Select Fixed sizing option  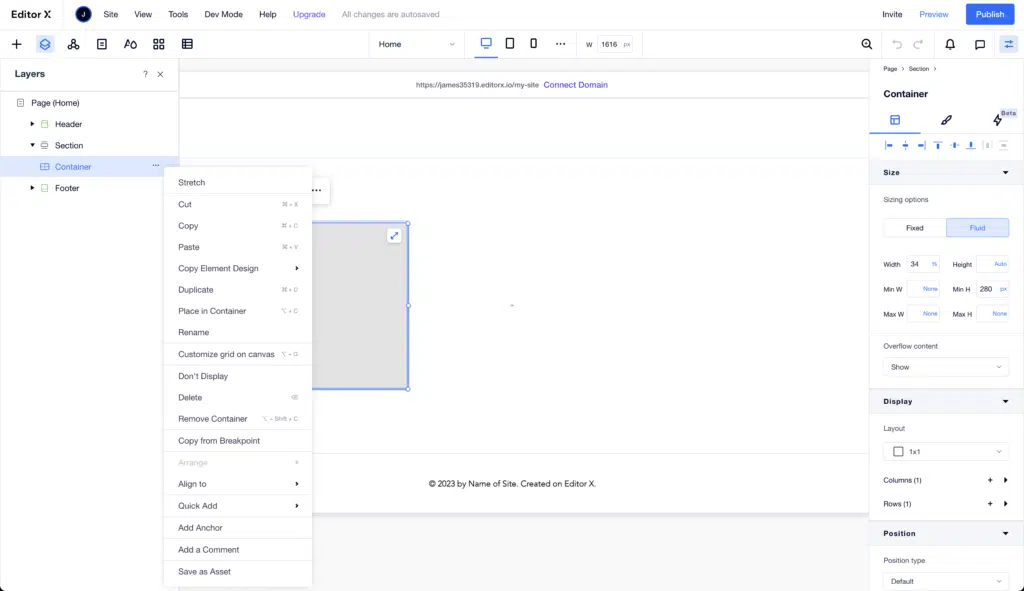point(914,228)
